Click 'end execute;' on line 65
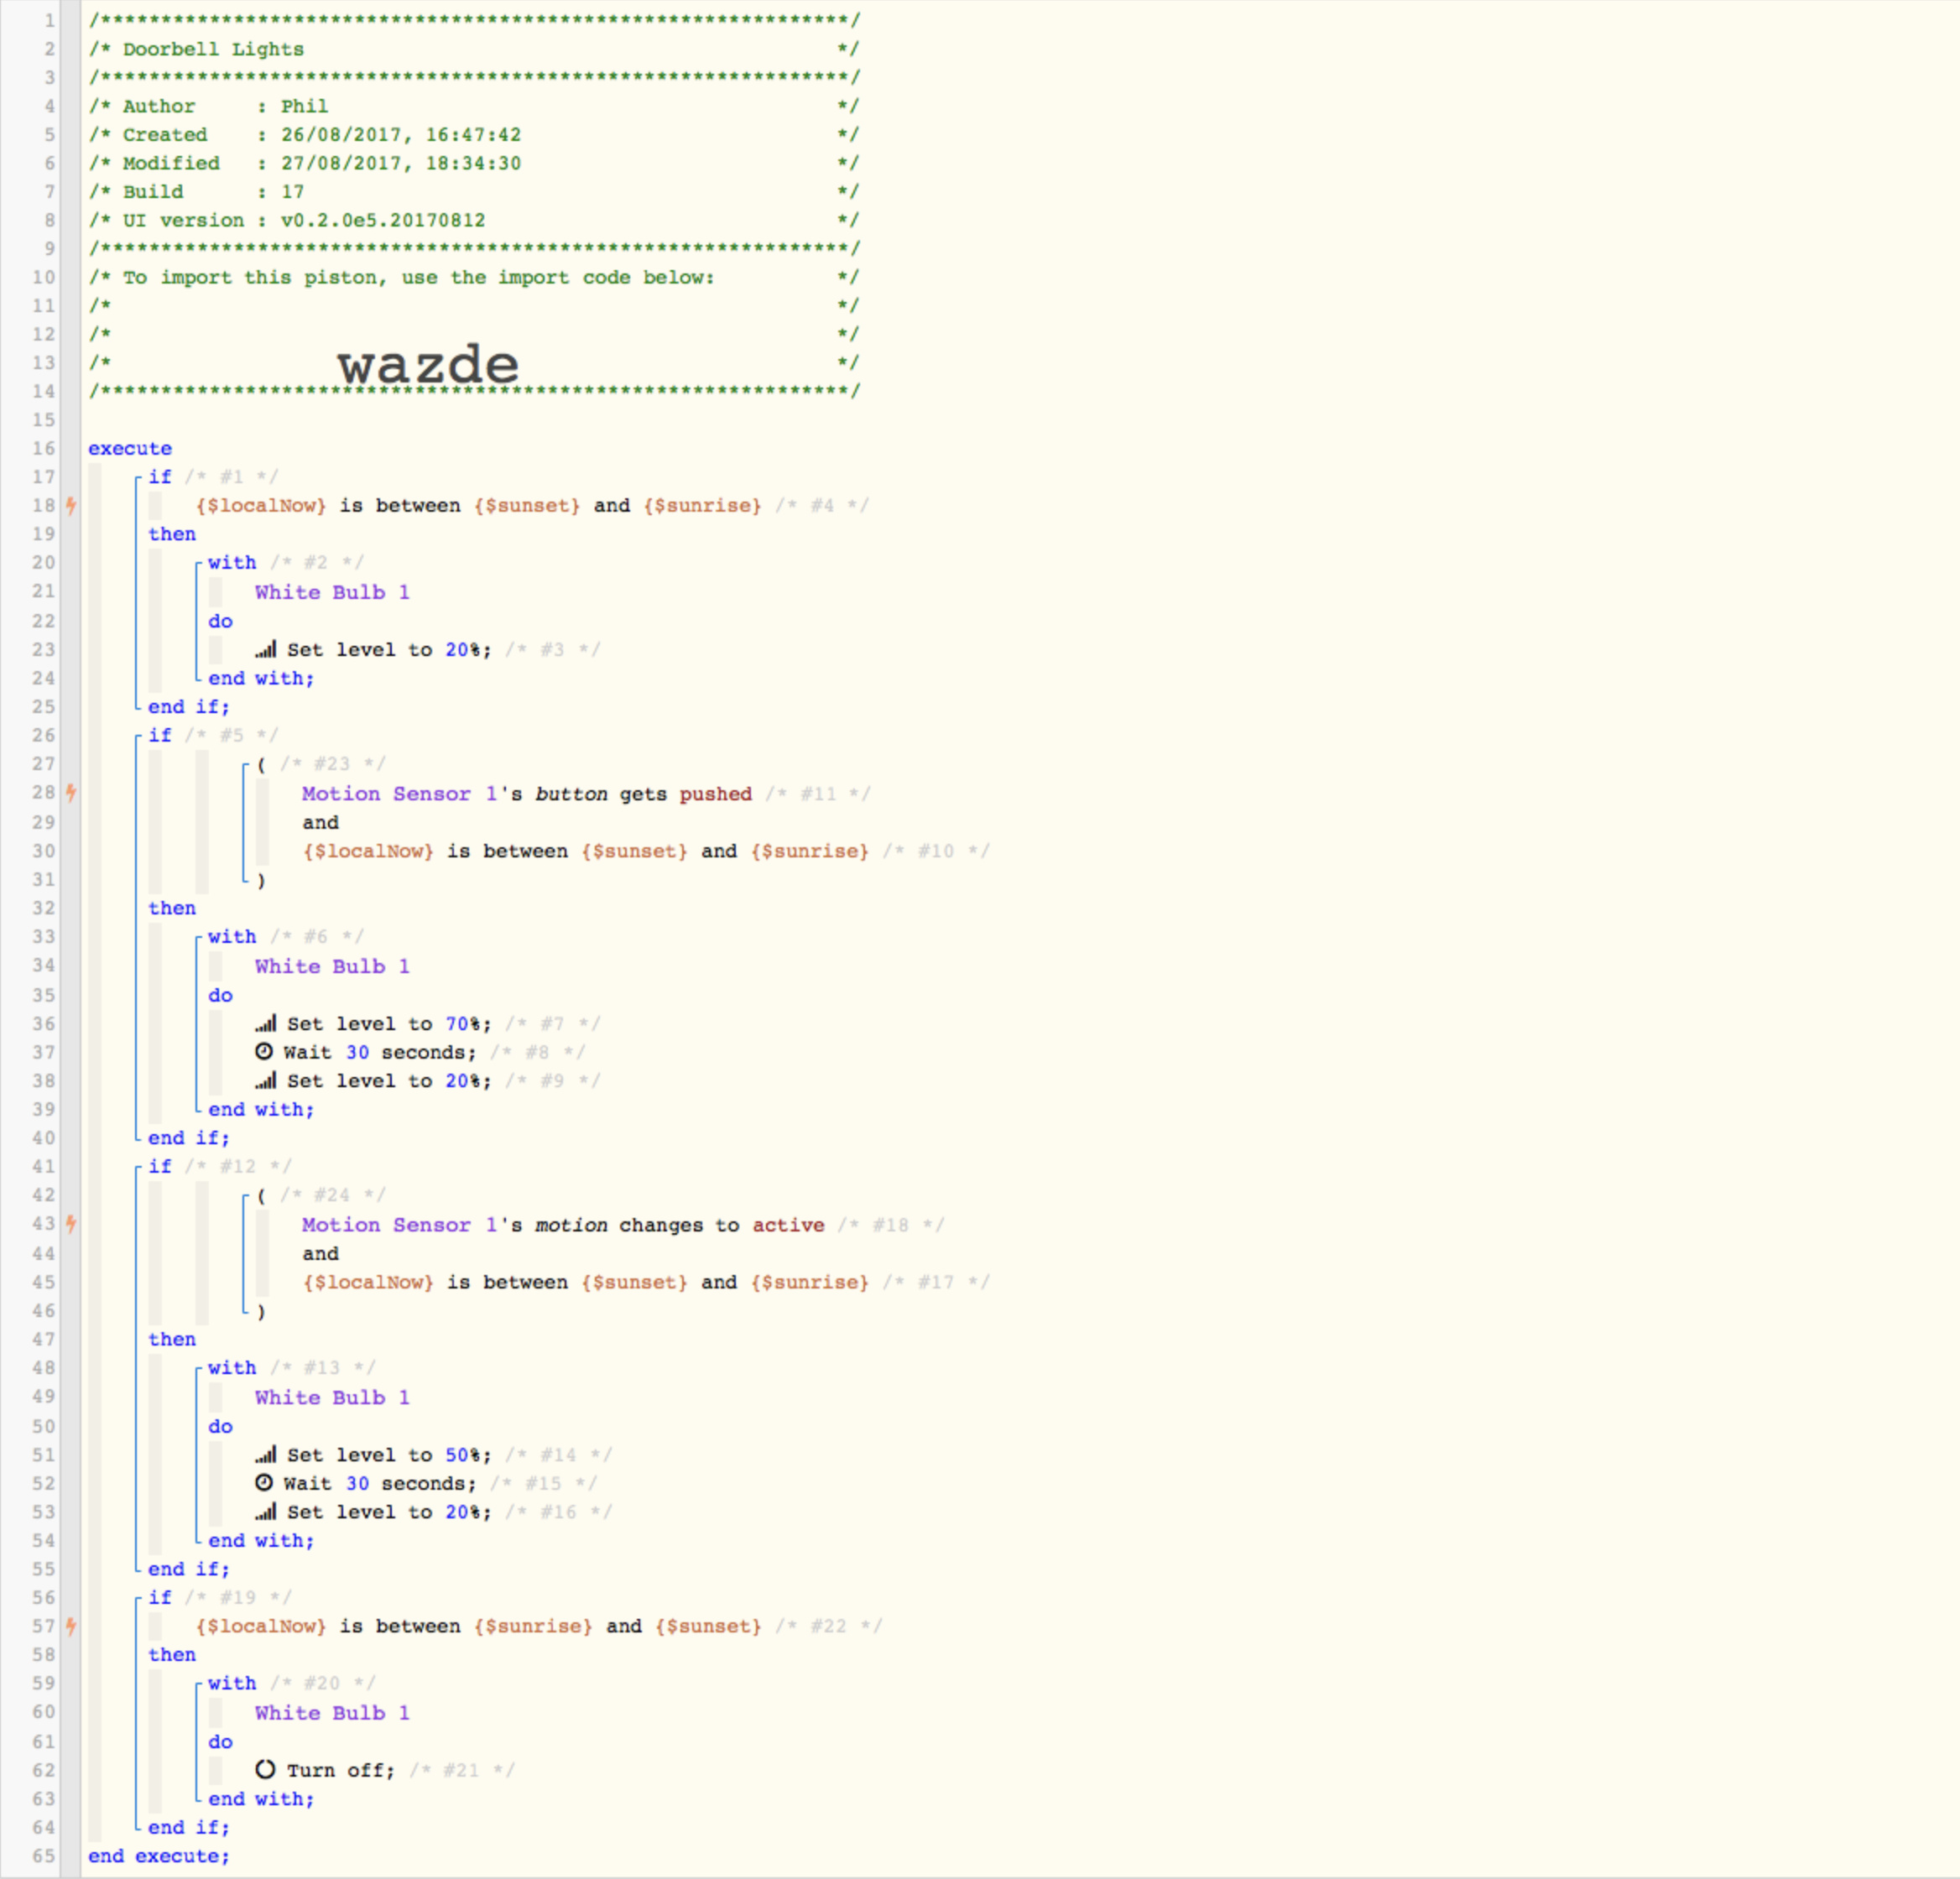The height and width of the screenshot is (1879, 1960). (159, 1856)
